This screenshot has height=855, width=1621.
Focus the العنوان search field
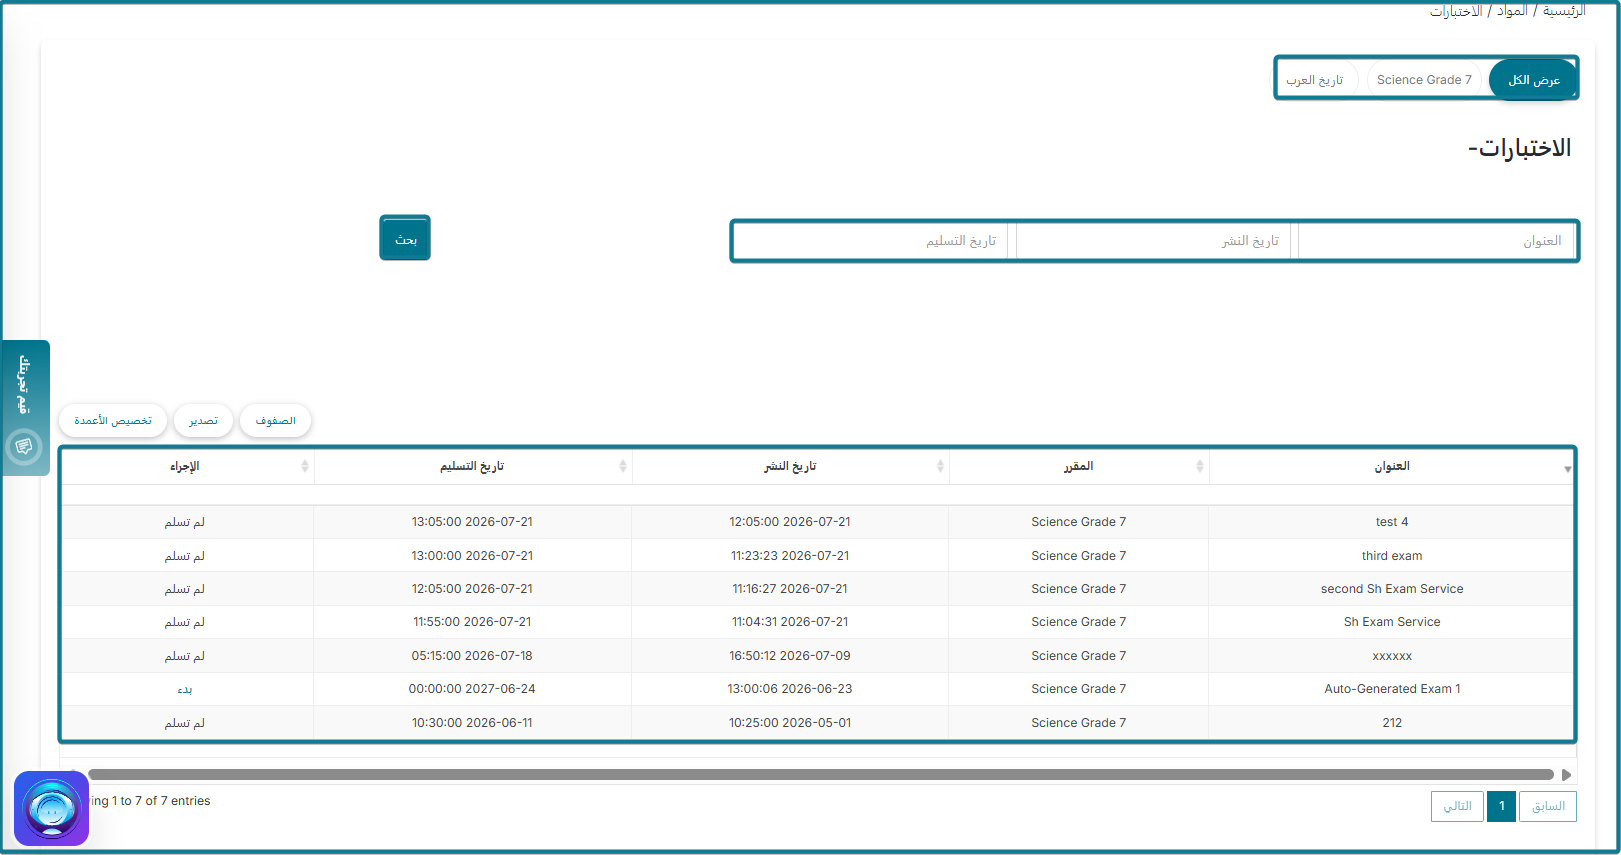tap(1436, 241)
